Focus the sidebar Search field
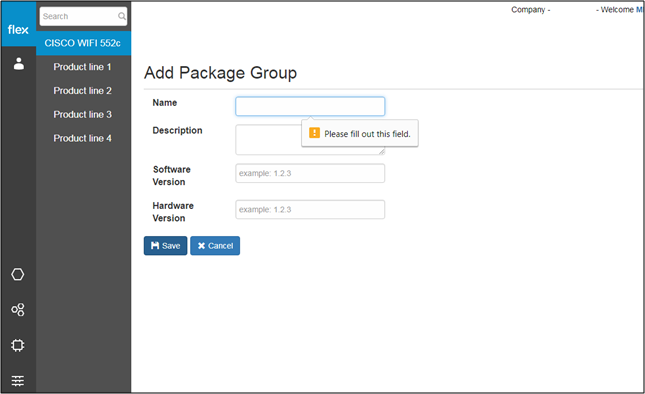 coord(83,16)
